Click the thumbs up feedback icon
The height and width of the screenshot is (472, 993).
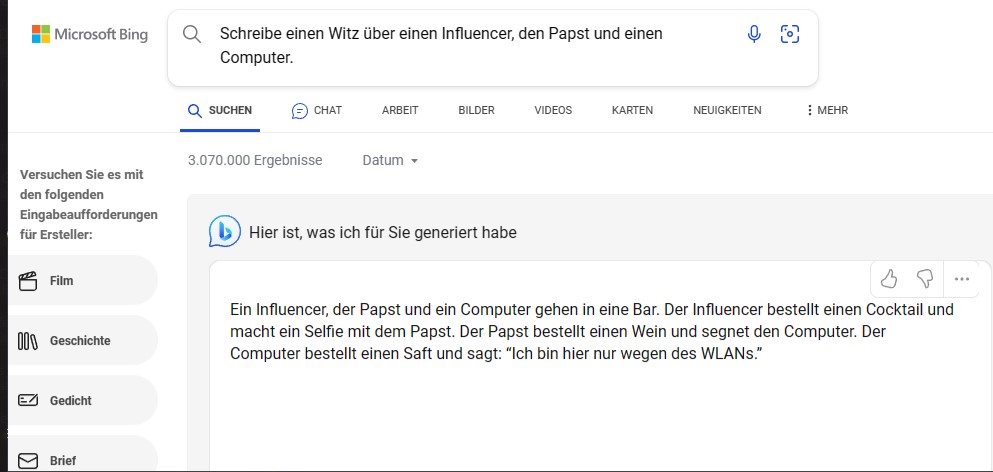point(889,279)
